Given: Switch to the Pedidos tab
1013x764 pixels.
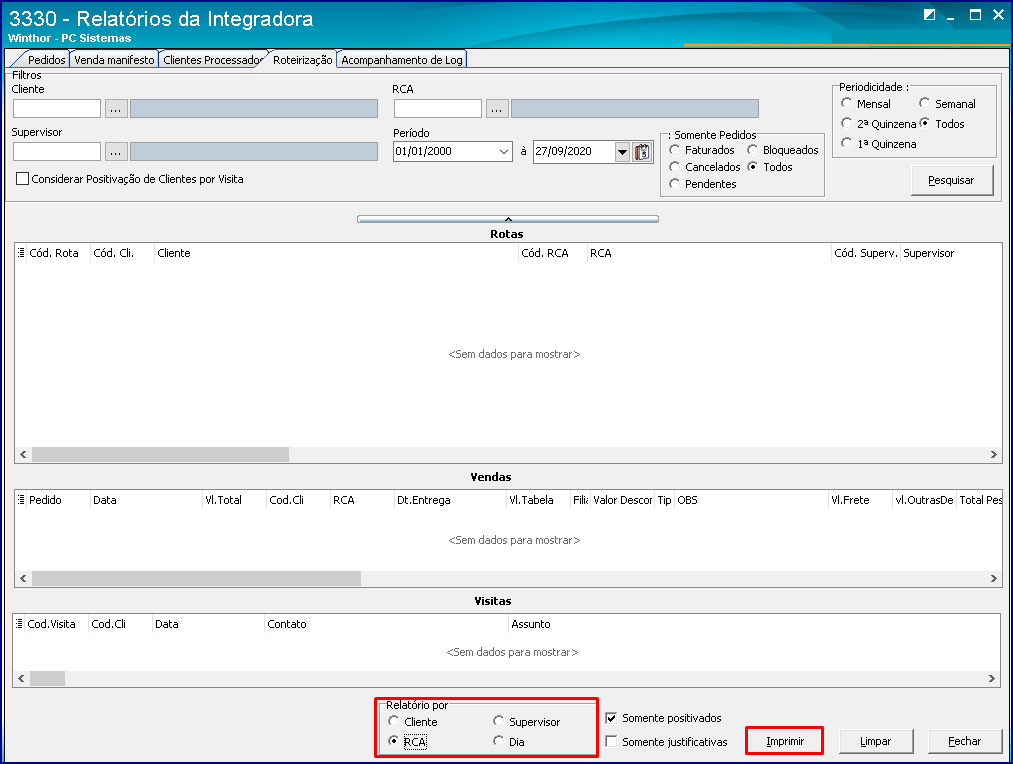Looking at the screenshot, I should pyautogui.click(x=47, y=59).
